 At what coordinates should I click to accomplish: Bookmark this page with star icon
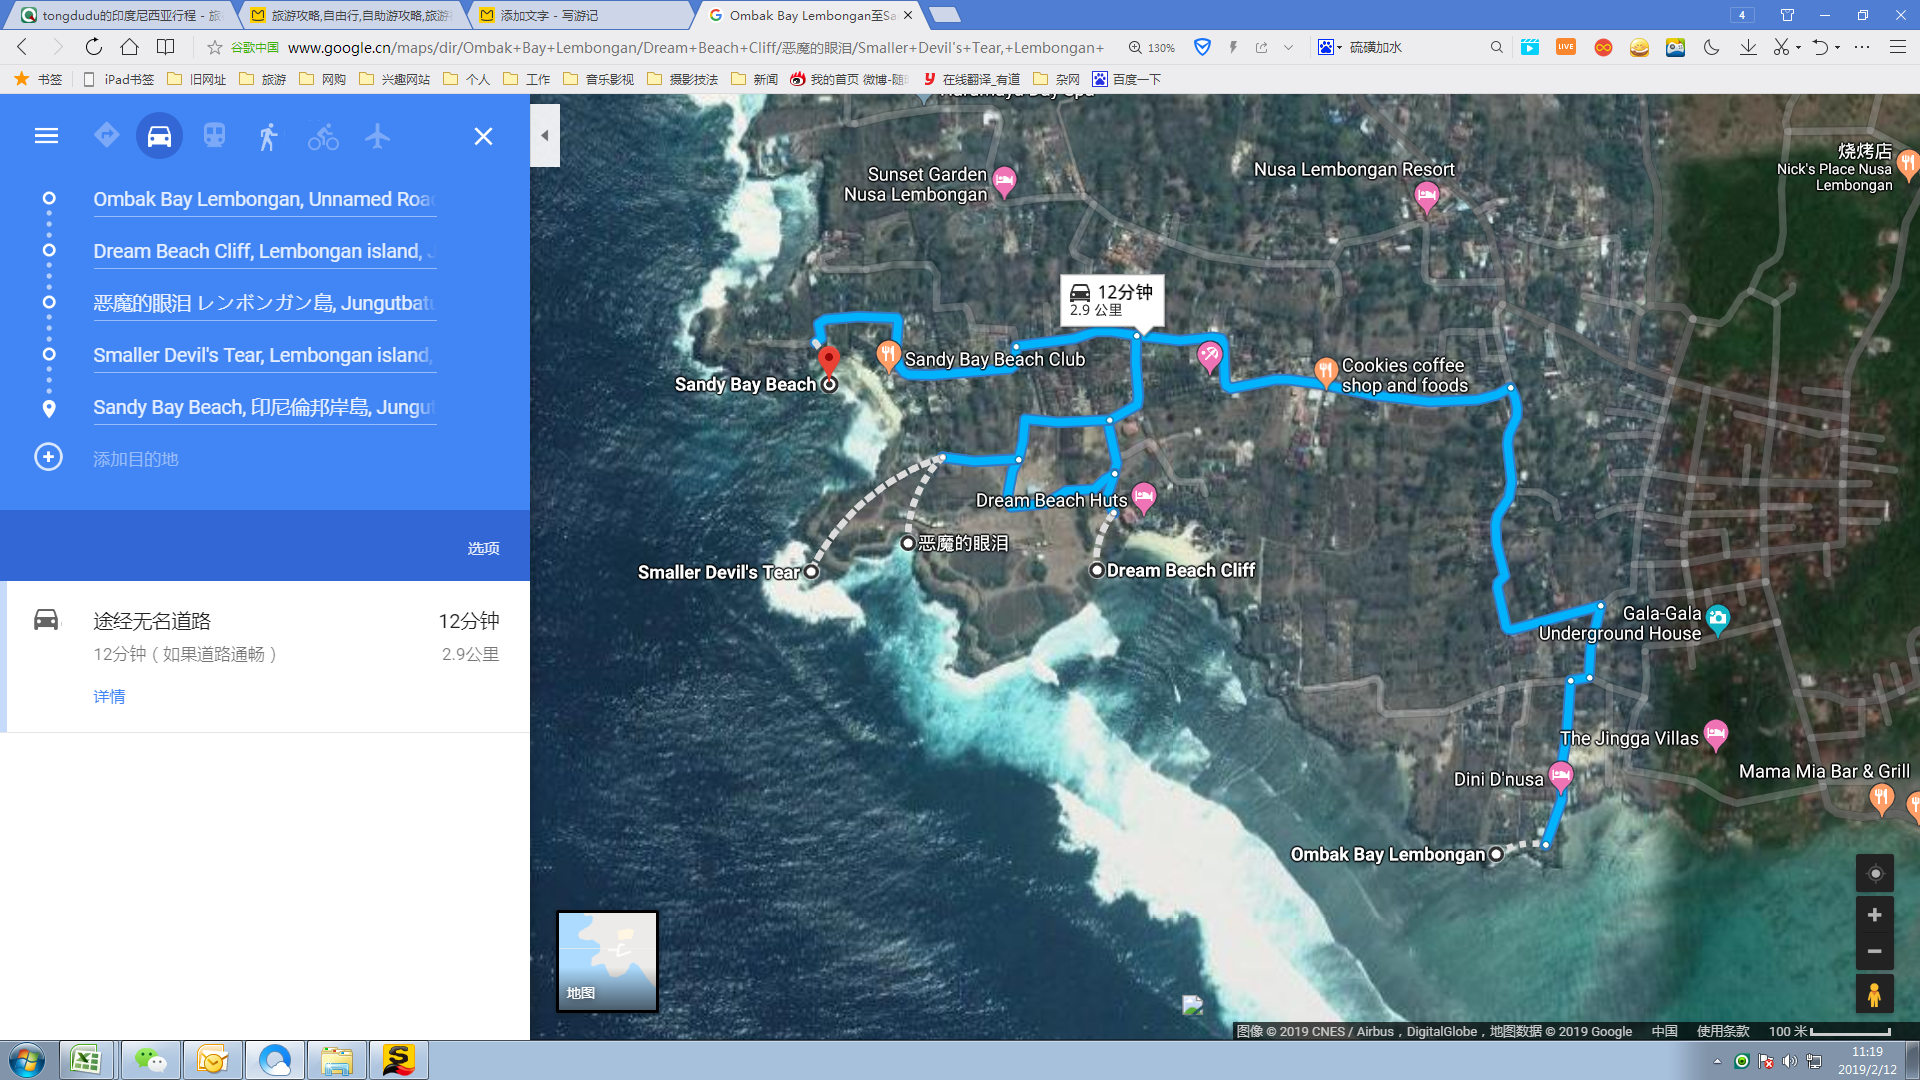click(214, 47)
